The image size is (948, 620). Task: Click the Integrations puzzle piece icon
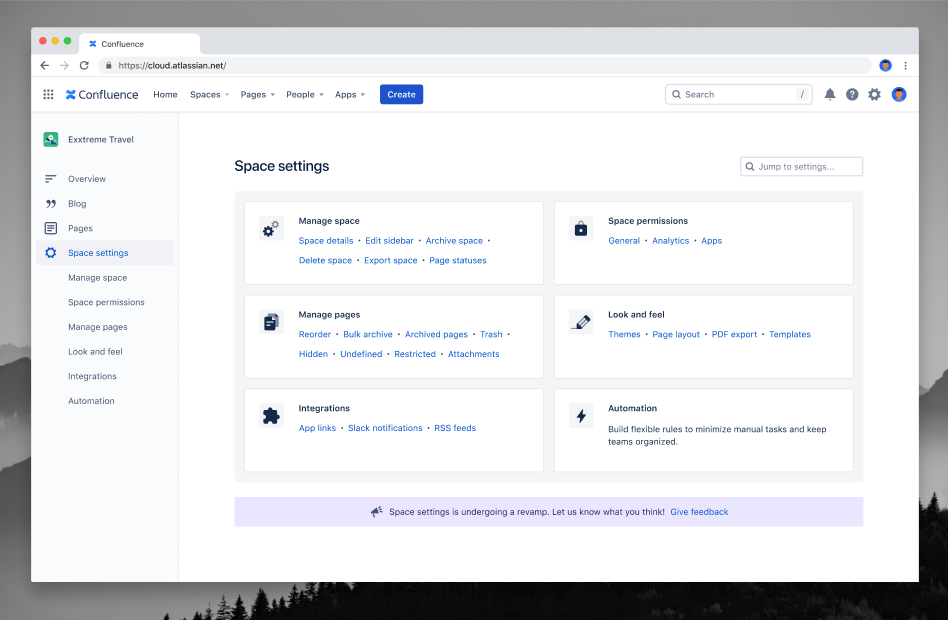point(271,416)
